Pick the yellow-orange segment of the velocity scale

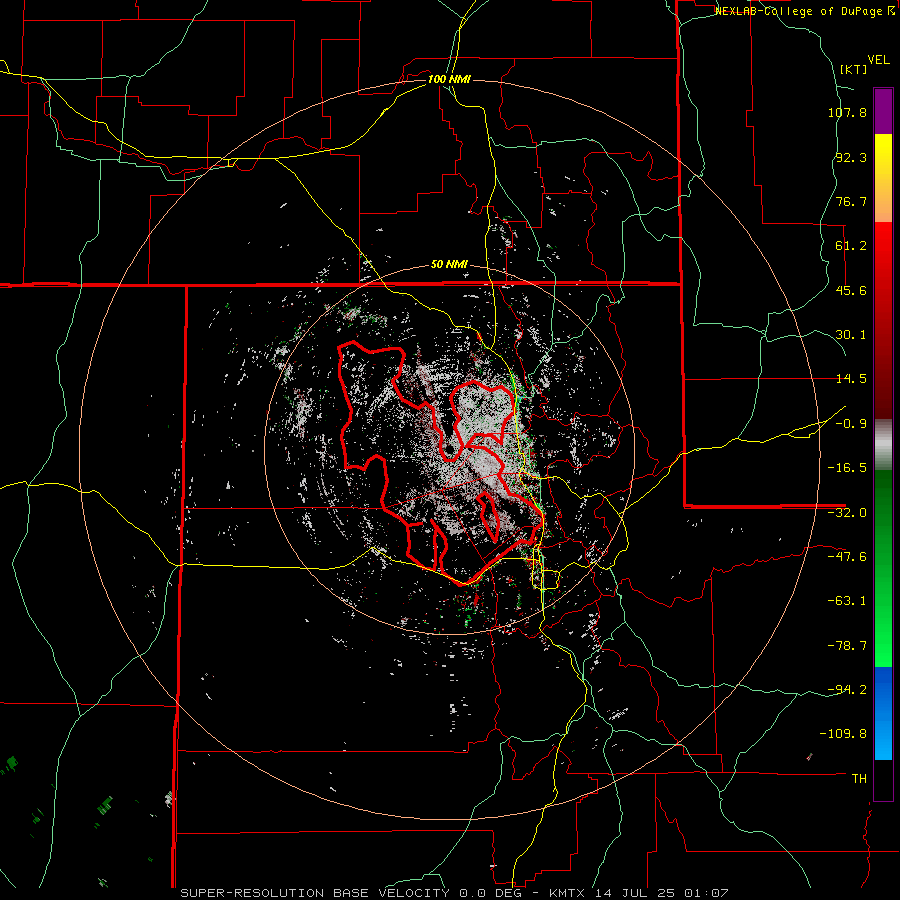[883, 178]
